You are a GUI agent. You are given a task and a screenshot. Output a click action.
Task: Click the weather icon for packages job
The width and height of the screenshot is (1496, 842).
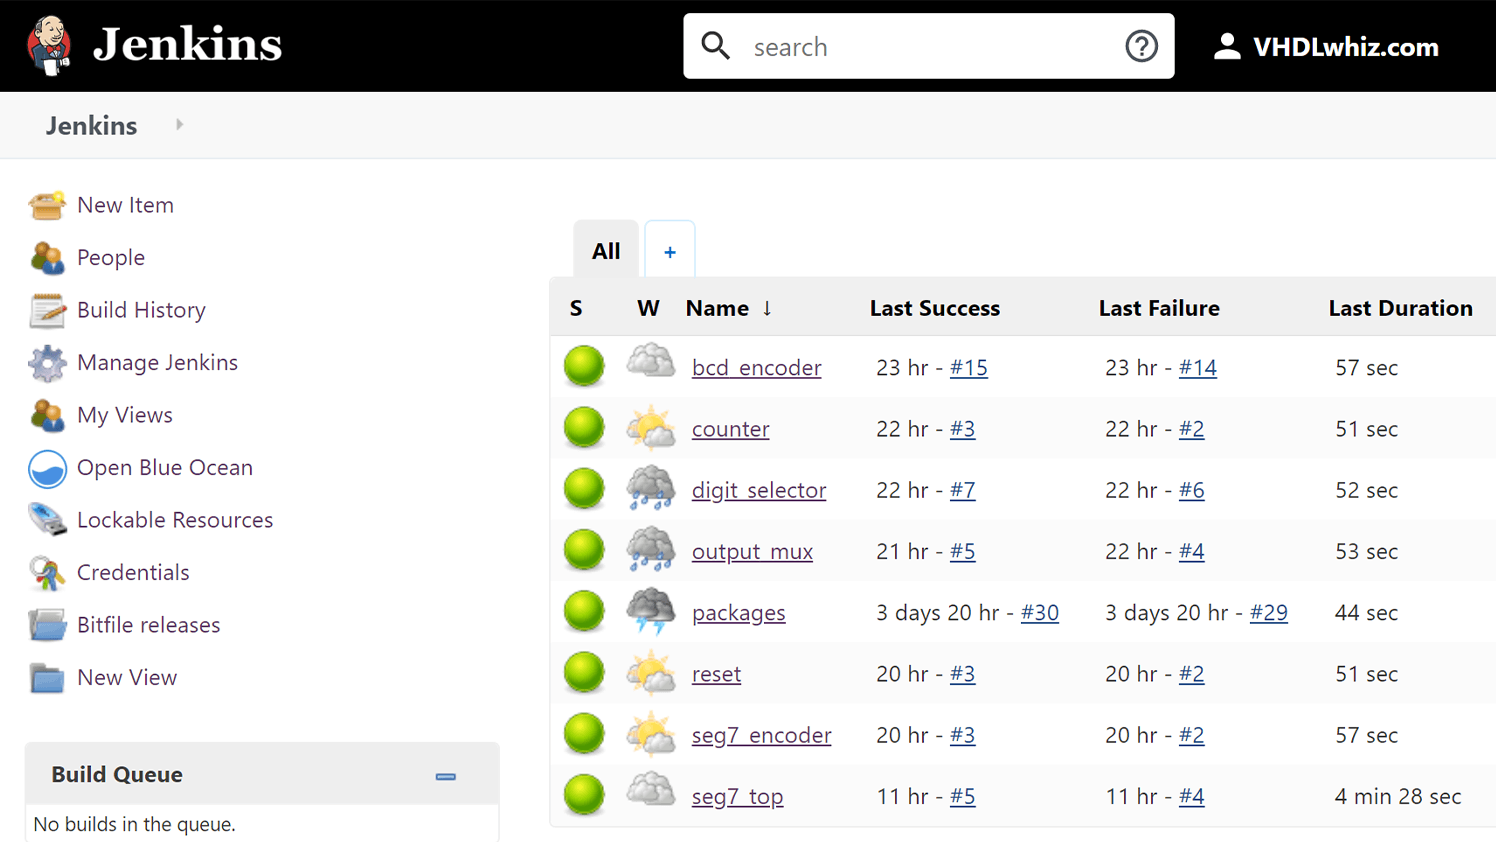651,611
